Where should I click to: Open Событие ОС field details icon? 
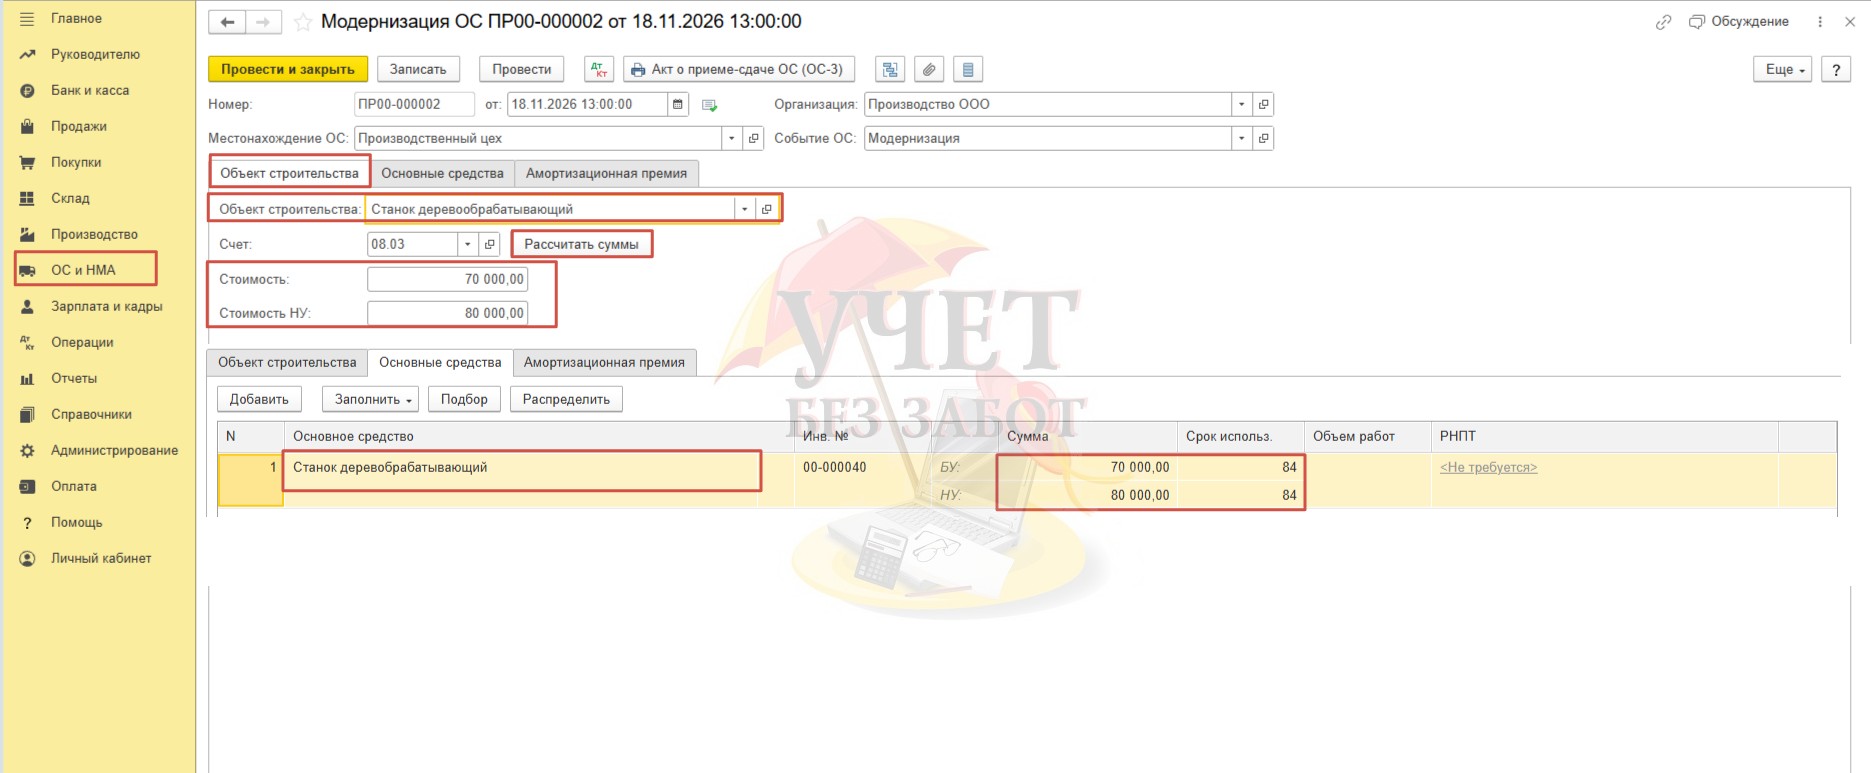1263,138
